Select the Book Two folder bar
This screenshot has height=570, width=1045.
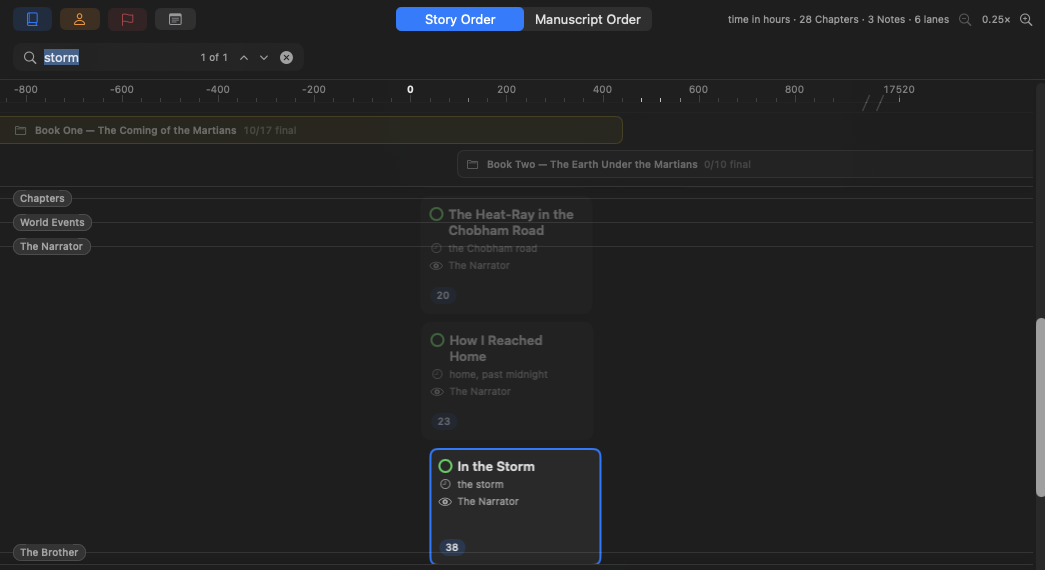click(x=745, y=164)
